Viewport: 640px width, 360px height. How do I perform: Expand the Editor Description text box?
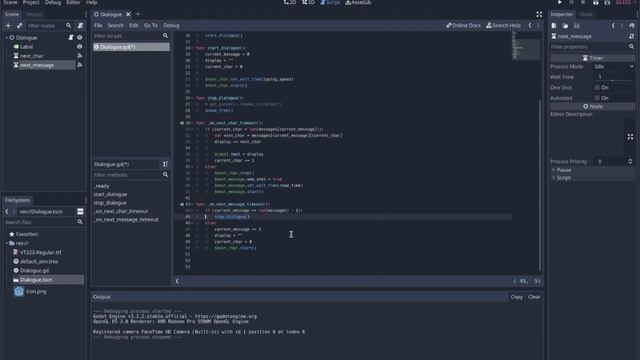pyautogui.click(x=630, y=137)
